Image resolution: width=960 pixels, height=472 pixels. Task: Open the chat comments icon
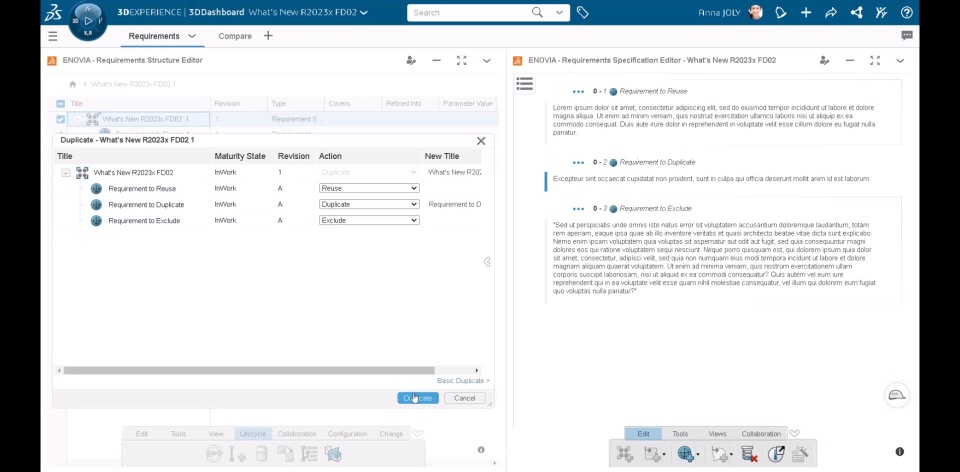coord(907,36)
